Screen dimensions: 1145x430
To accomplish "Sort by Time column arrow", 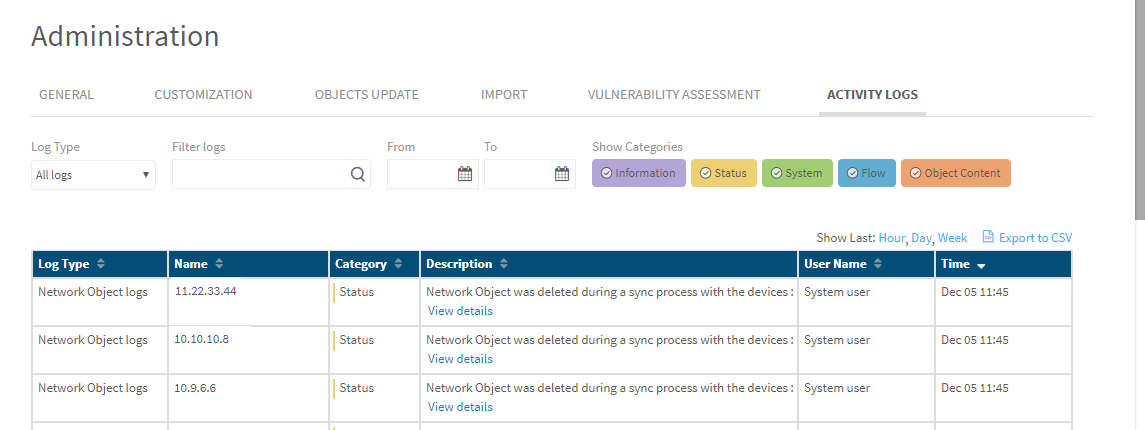I will coord(981,265).
